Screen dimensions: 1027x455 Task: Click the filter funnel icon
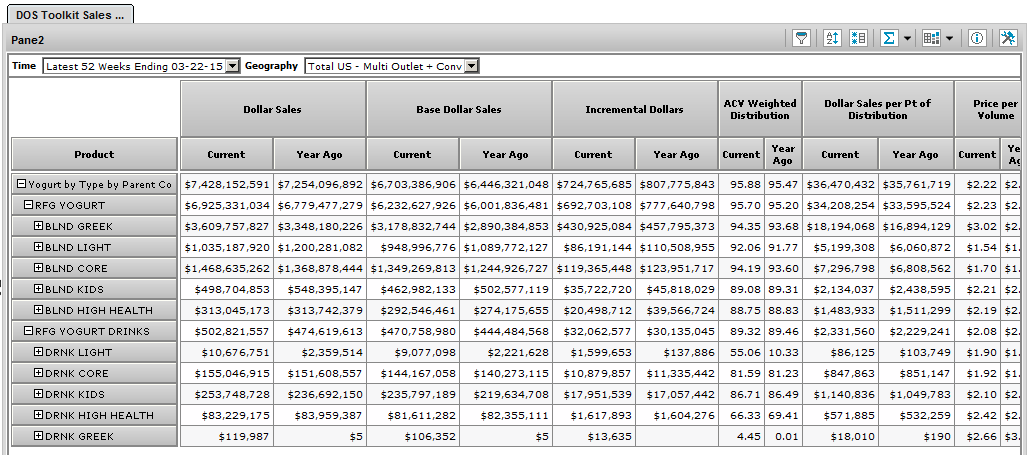pyautogui.click(x=801, y=38)
